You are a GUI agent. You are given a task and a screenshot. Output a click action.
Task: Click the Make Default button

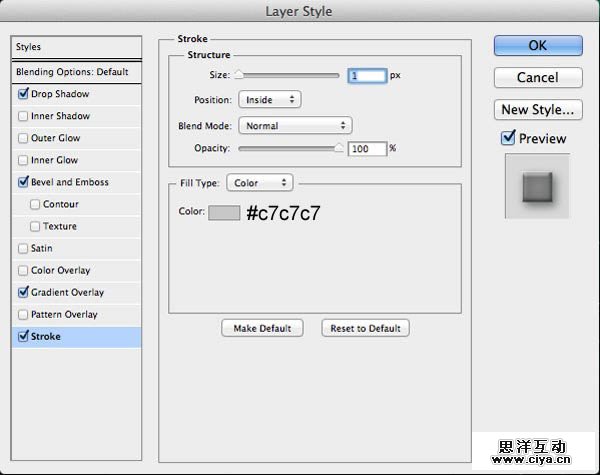(x=262, y=328)
